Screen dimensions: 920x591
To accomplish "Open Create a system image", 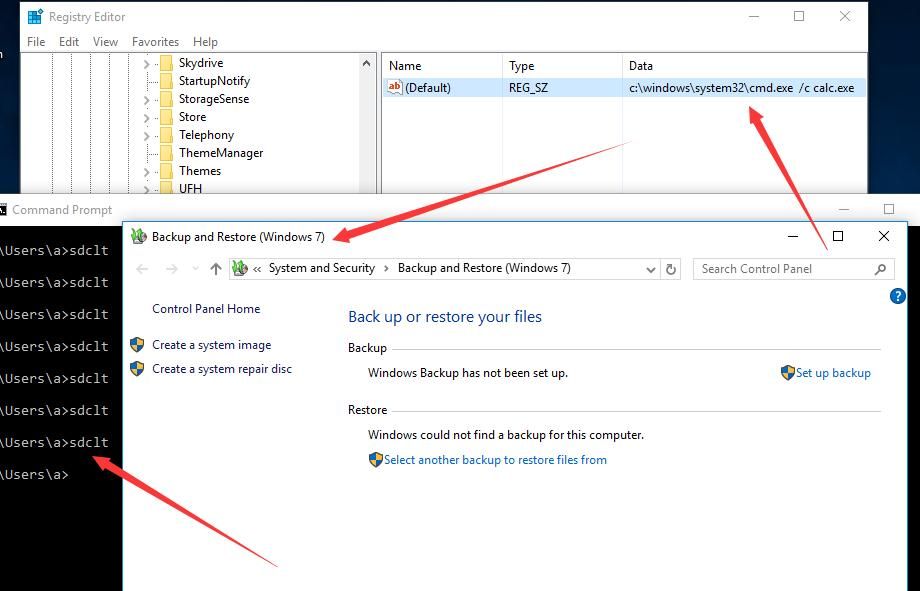I will (211, 345).
